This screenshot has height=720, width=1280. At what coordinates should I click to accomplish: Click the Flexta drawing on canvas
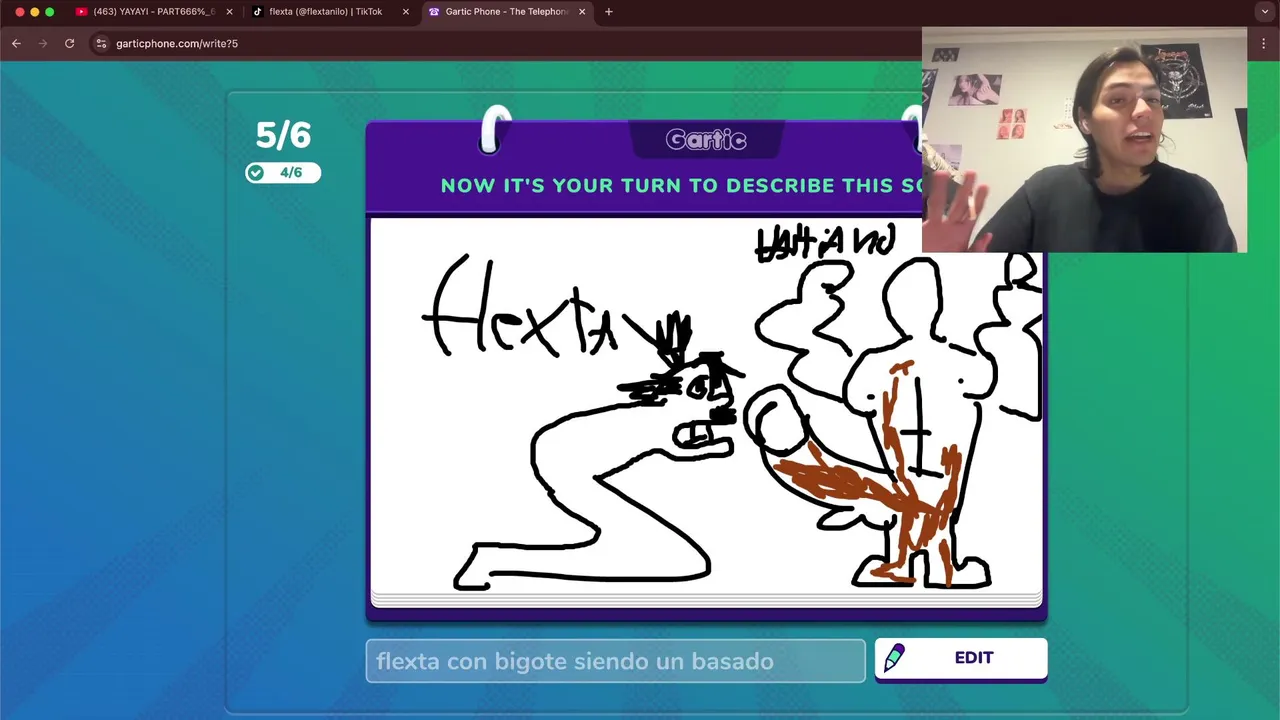[582, 420]
